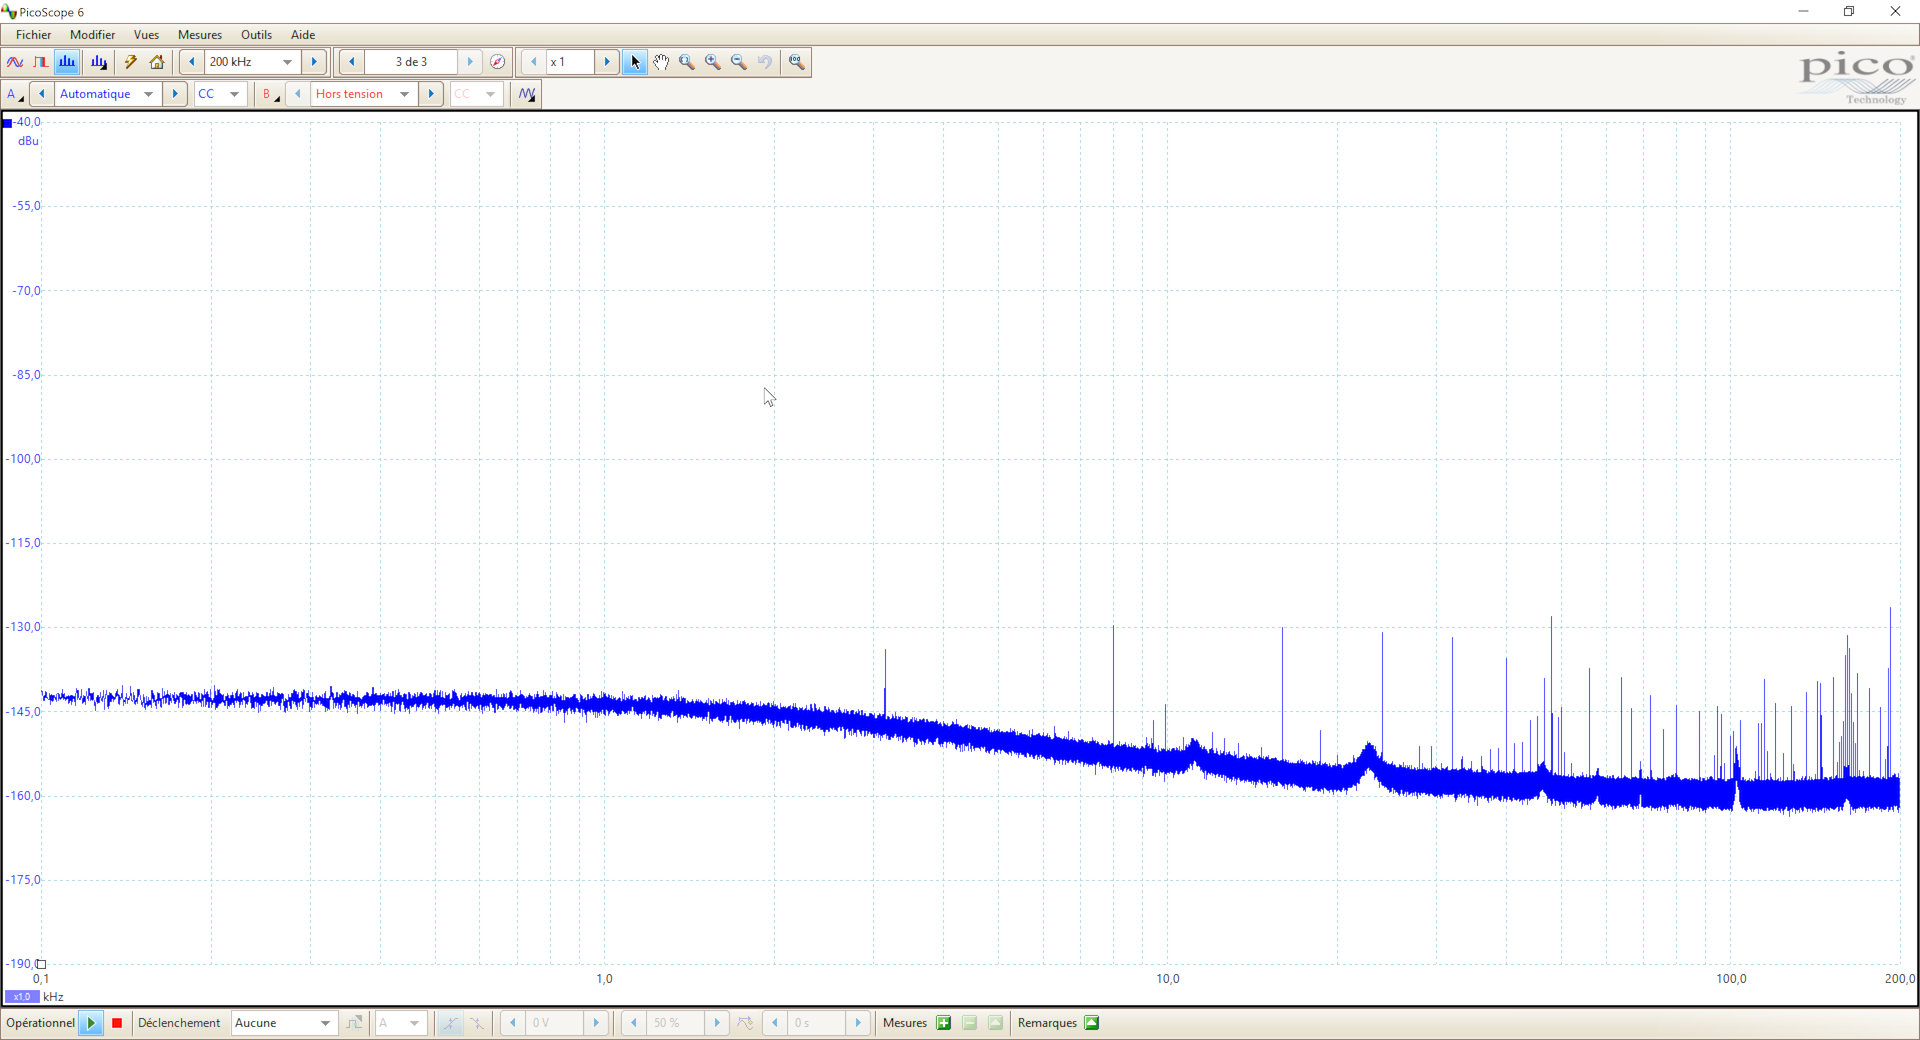This screenshot has height=1040, width=1920.
Task: Open channel A options button
Action: click(x=15, y=94)
